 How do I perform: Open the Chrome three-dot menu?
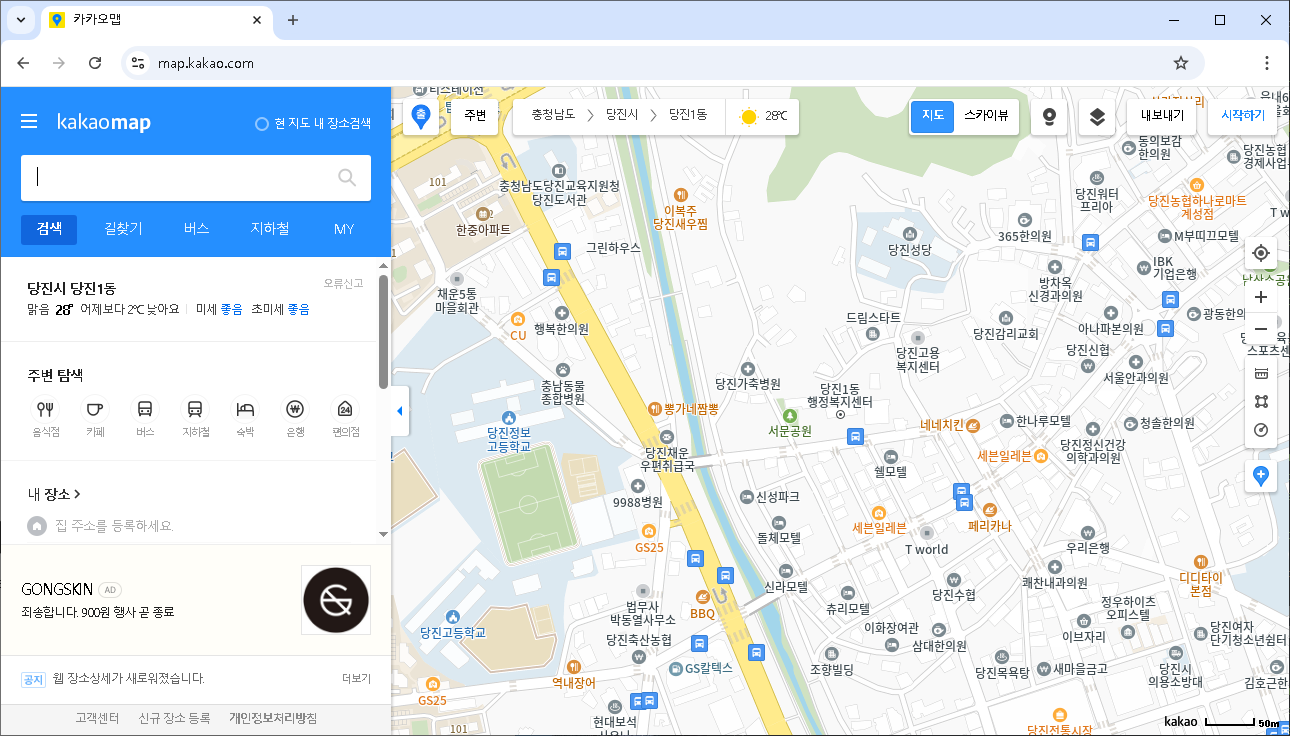(x=1266, y=63)
